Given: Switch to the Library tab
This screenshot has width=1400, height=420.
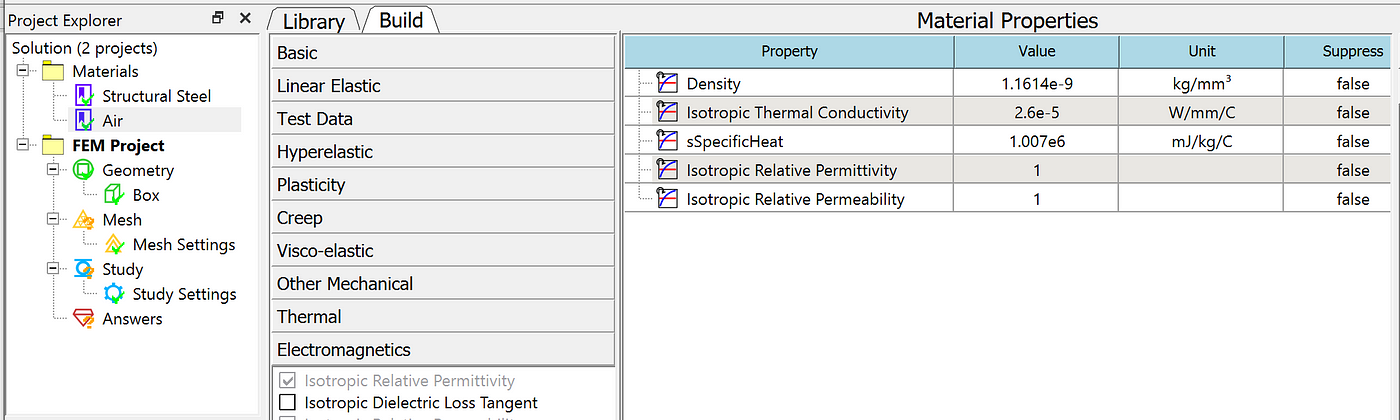Looking at the screenshot, I should point(314,21).
